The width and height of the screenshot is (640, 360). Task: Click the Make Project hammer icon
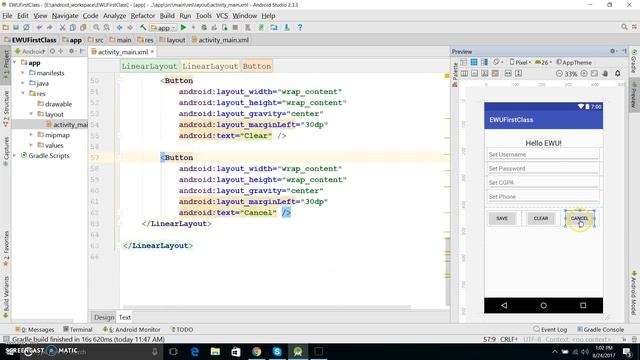(x=143, y=27)
